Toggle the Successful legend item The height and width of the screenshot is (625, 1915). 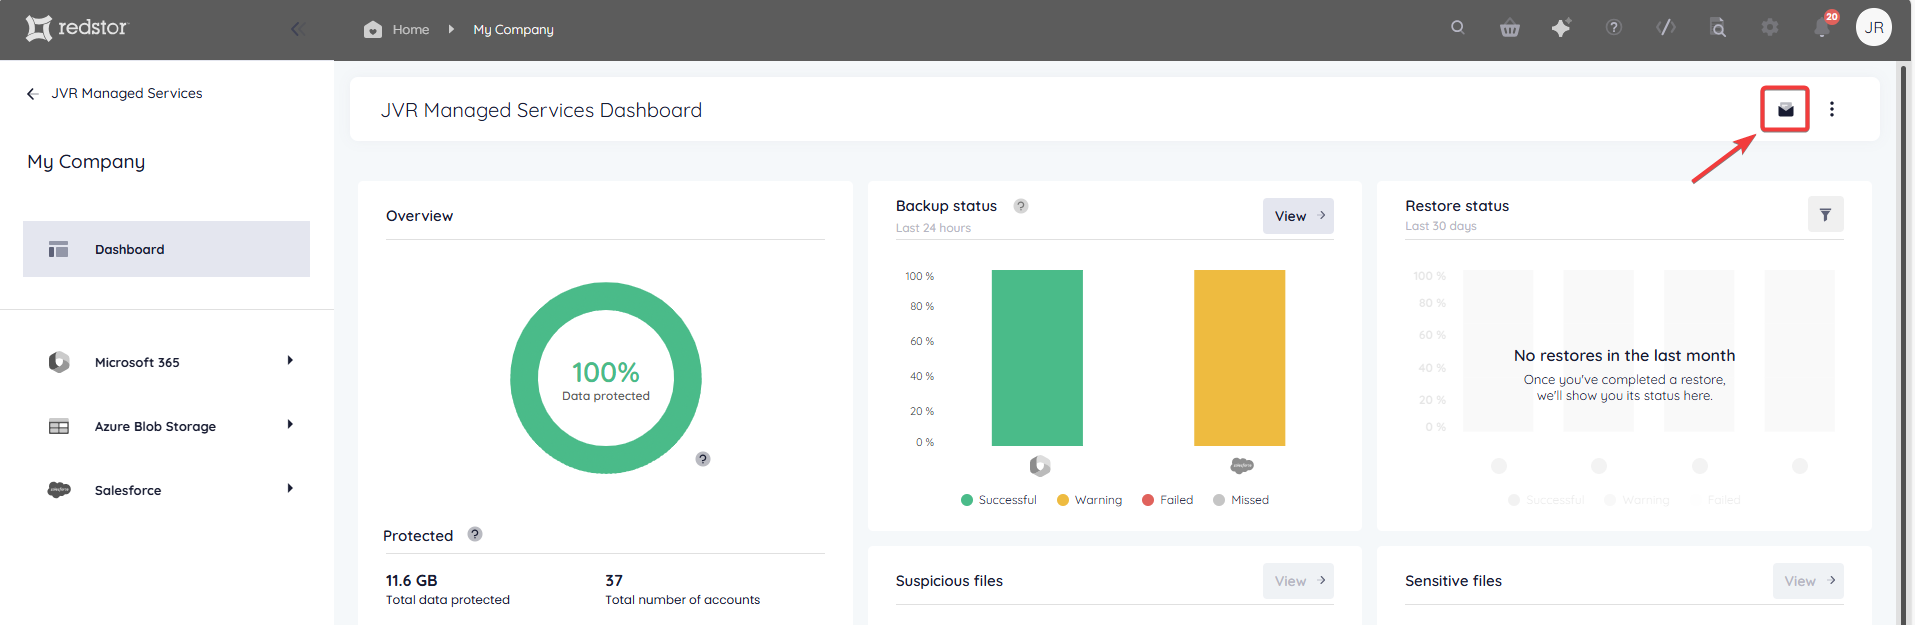(998, 500)
